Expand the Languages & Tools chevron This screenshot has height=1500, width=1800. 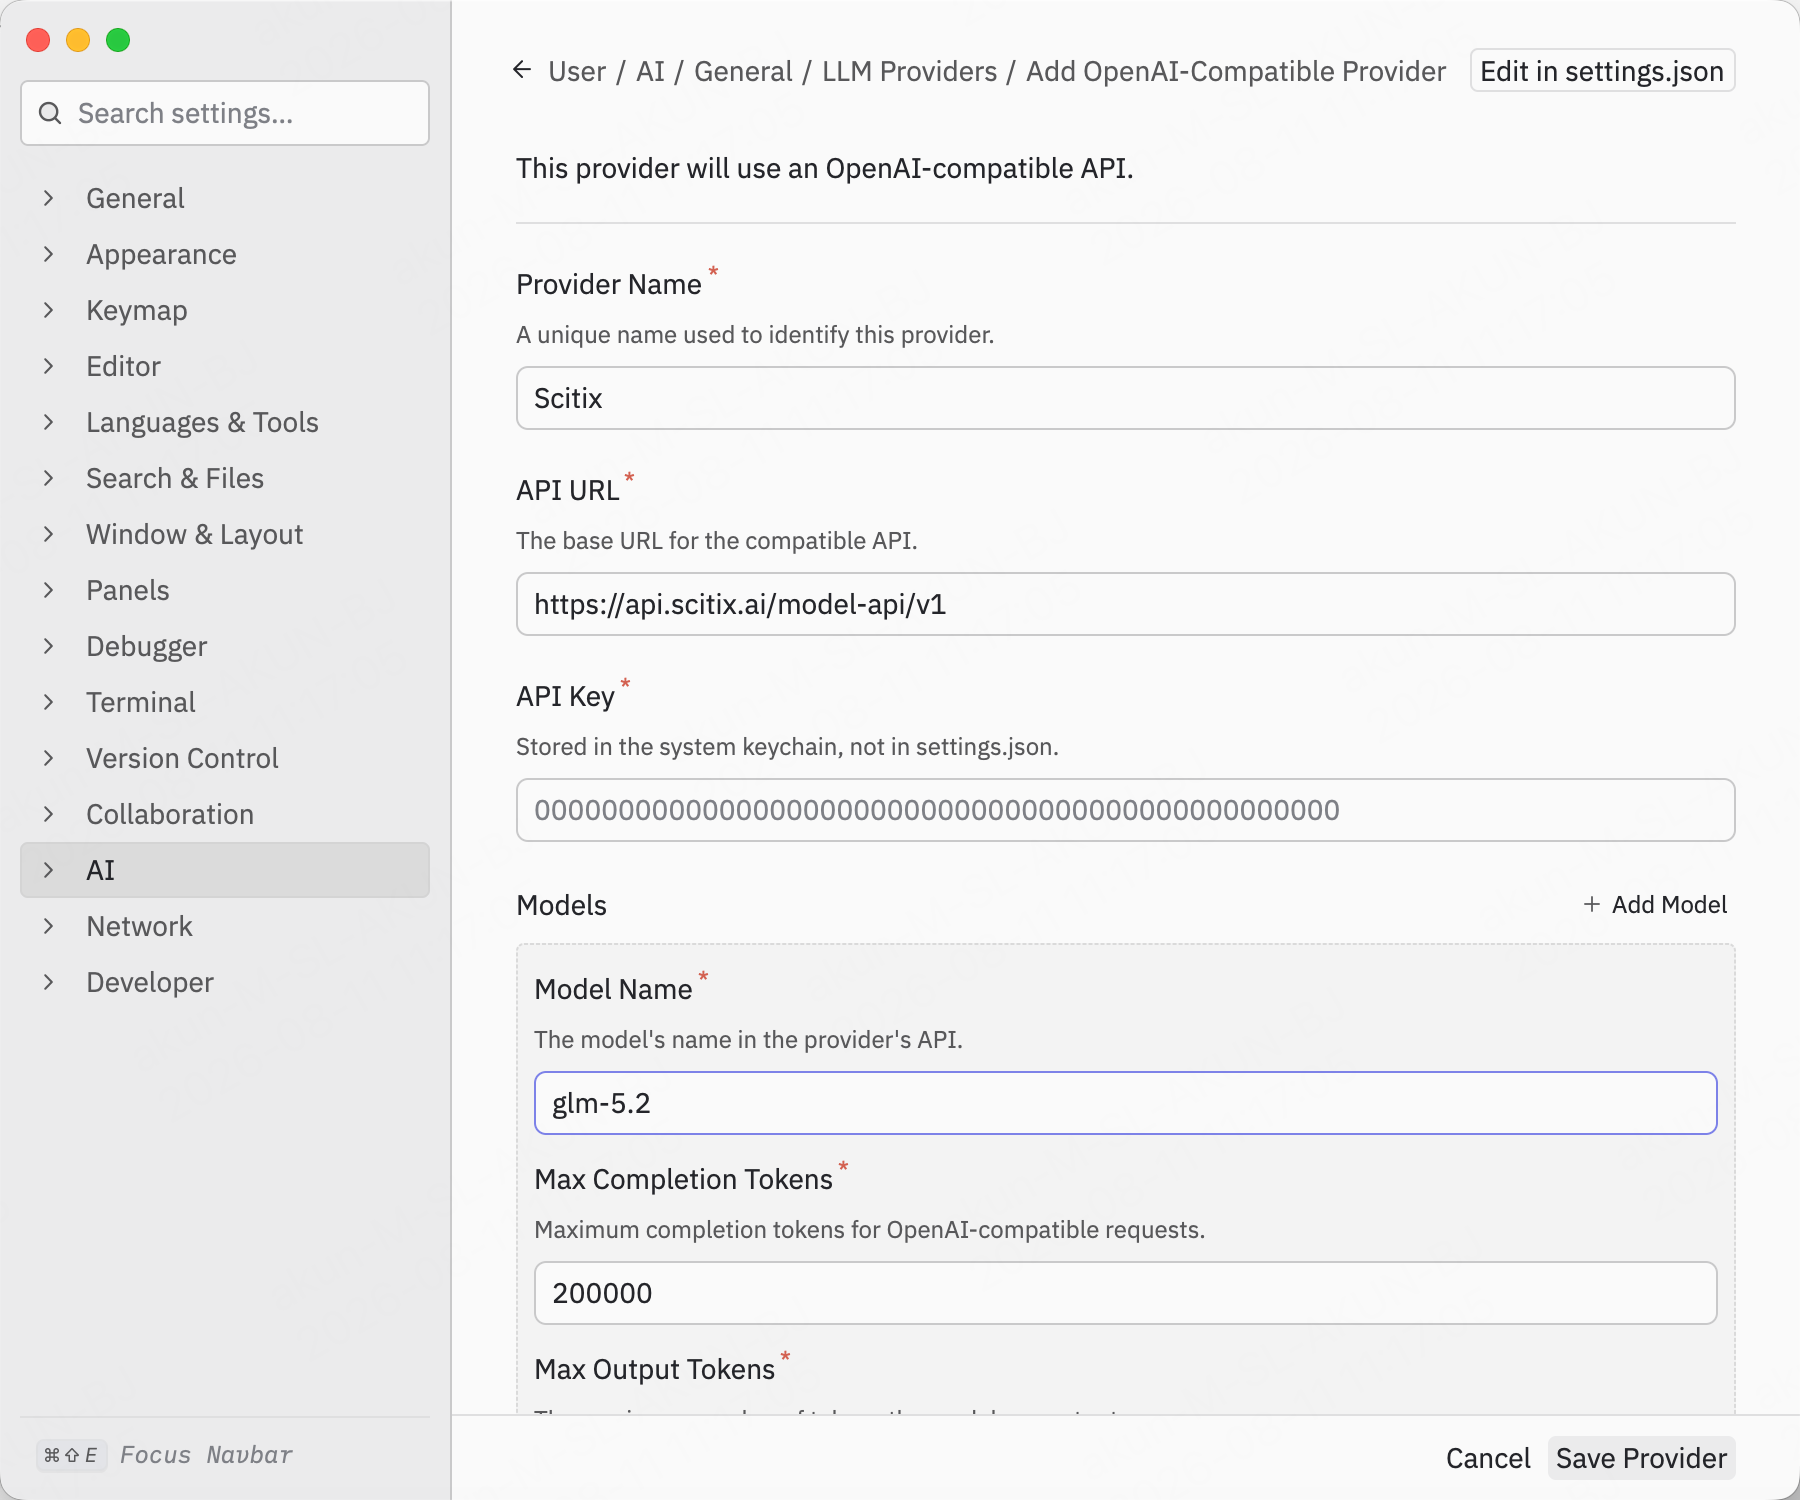(48, 422)
